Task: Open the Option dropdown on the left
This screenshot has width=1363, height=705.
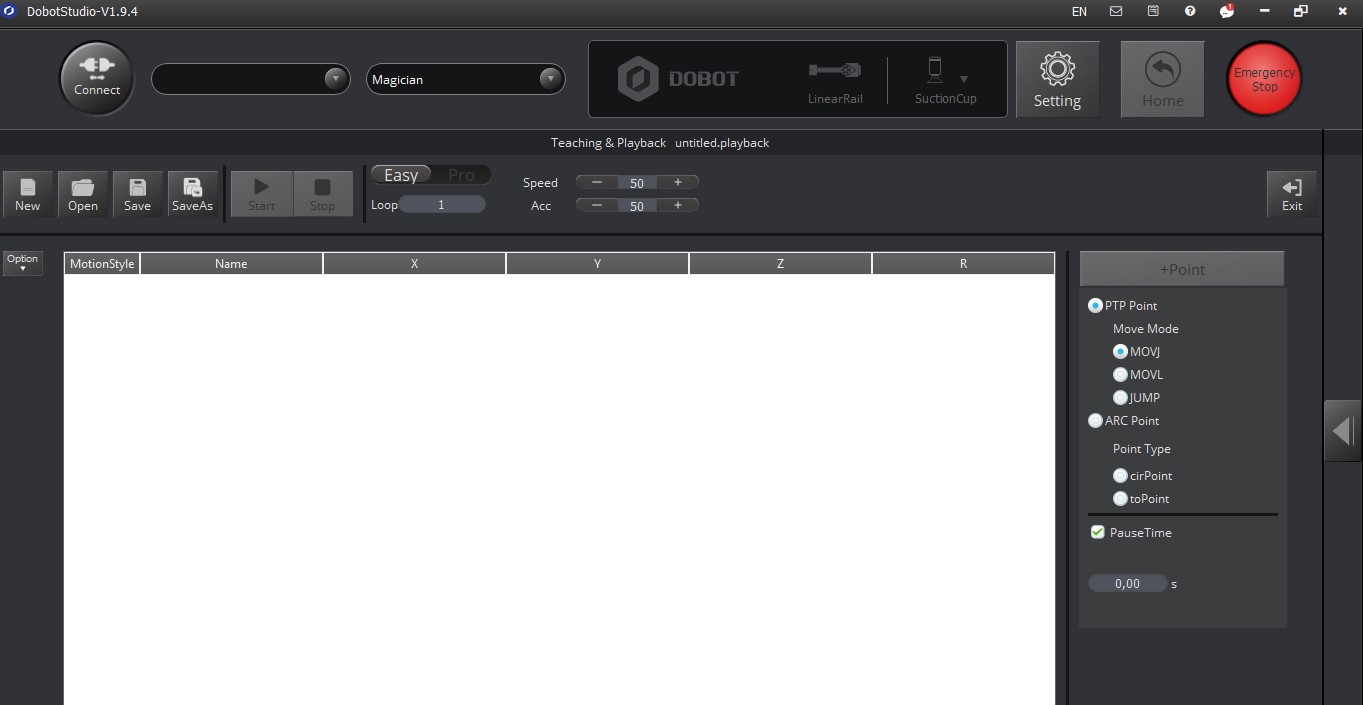Action: (x=22, y=263)
